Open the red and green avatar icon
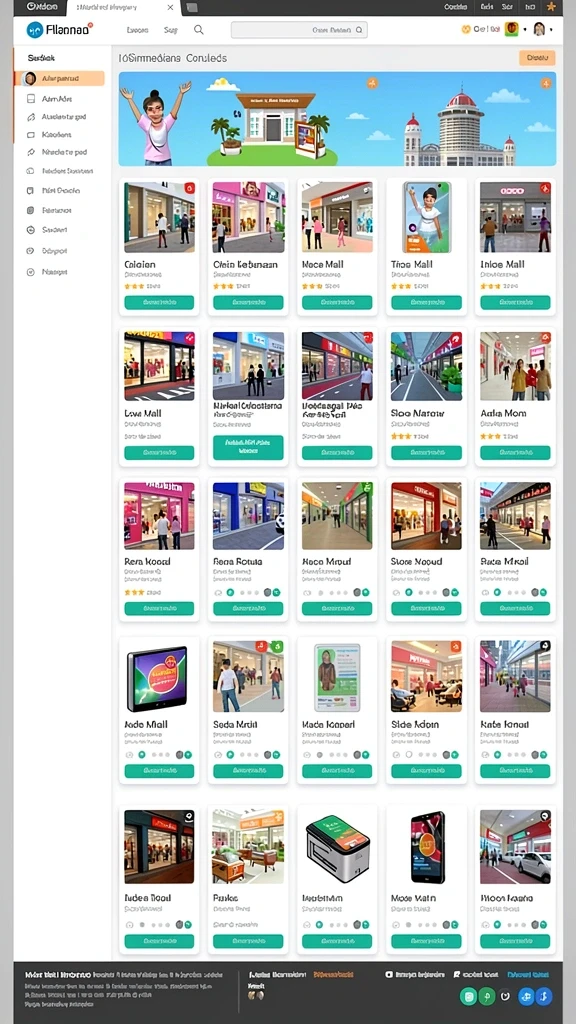The width and height of the screenshot is (576, 1024). (x=511, y=29)
